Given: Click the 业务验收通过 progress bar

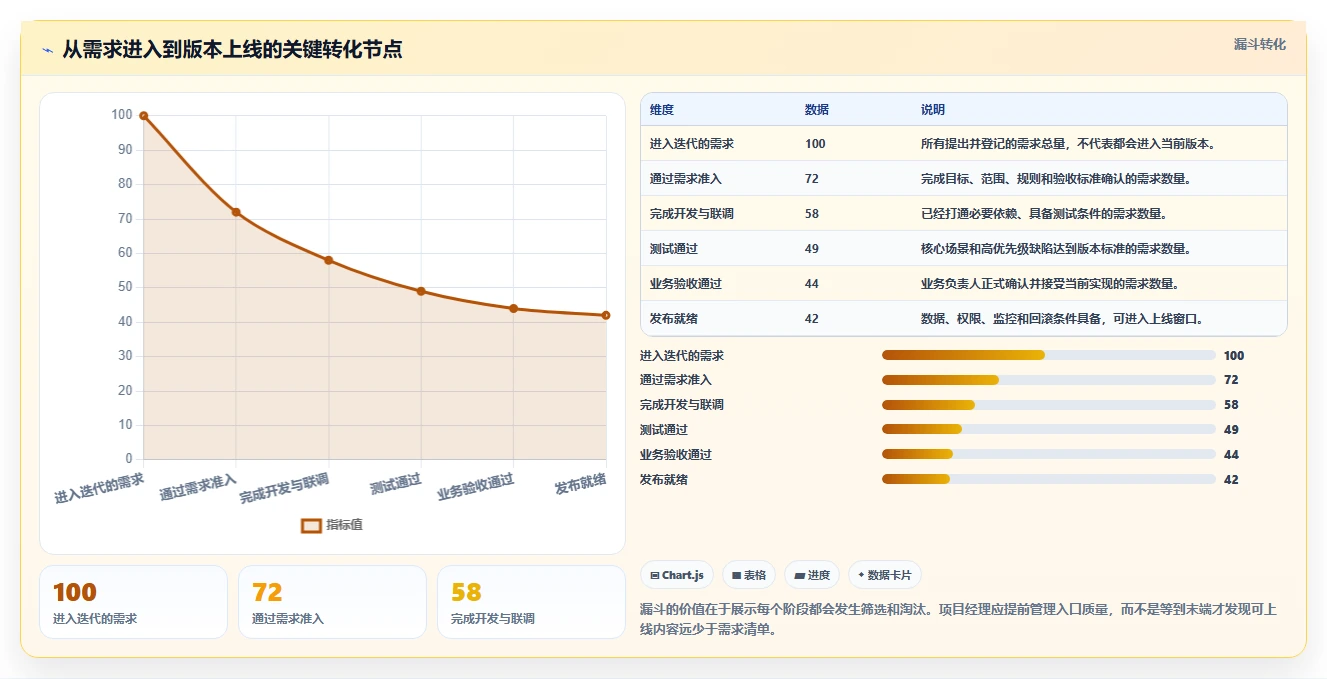Looking at the screenshot, I should (1049, 455).
